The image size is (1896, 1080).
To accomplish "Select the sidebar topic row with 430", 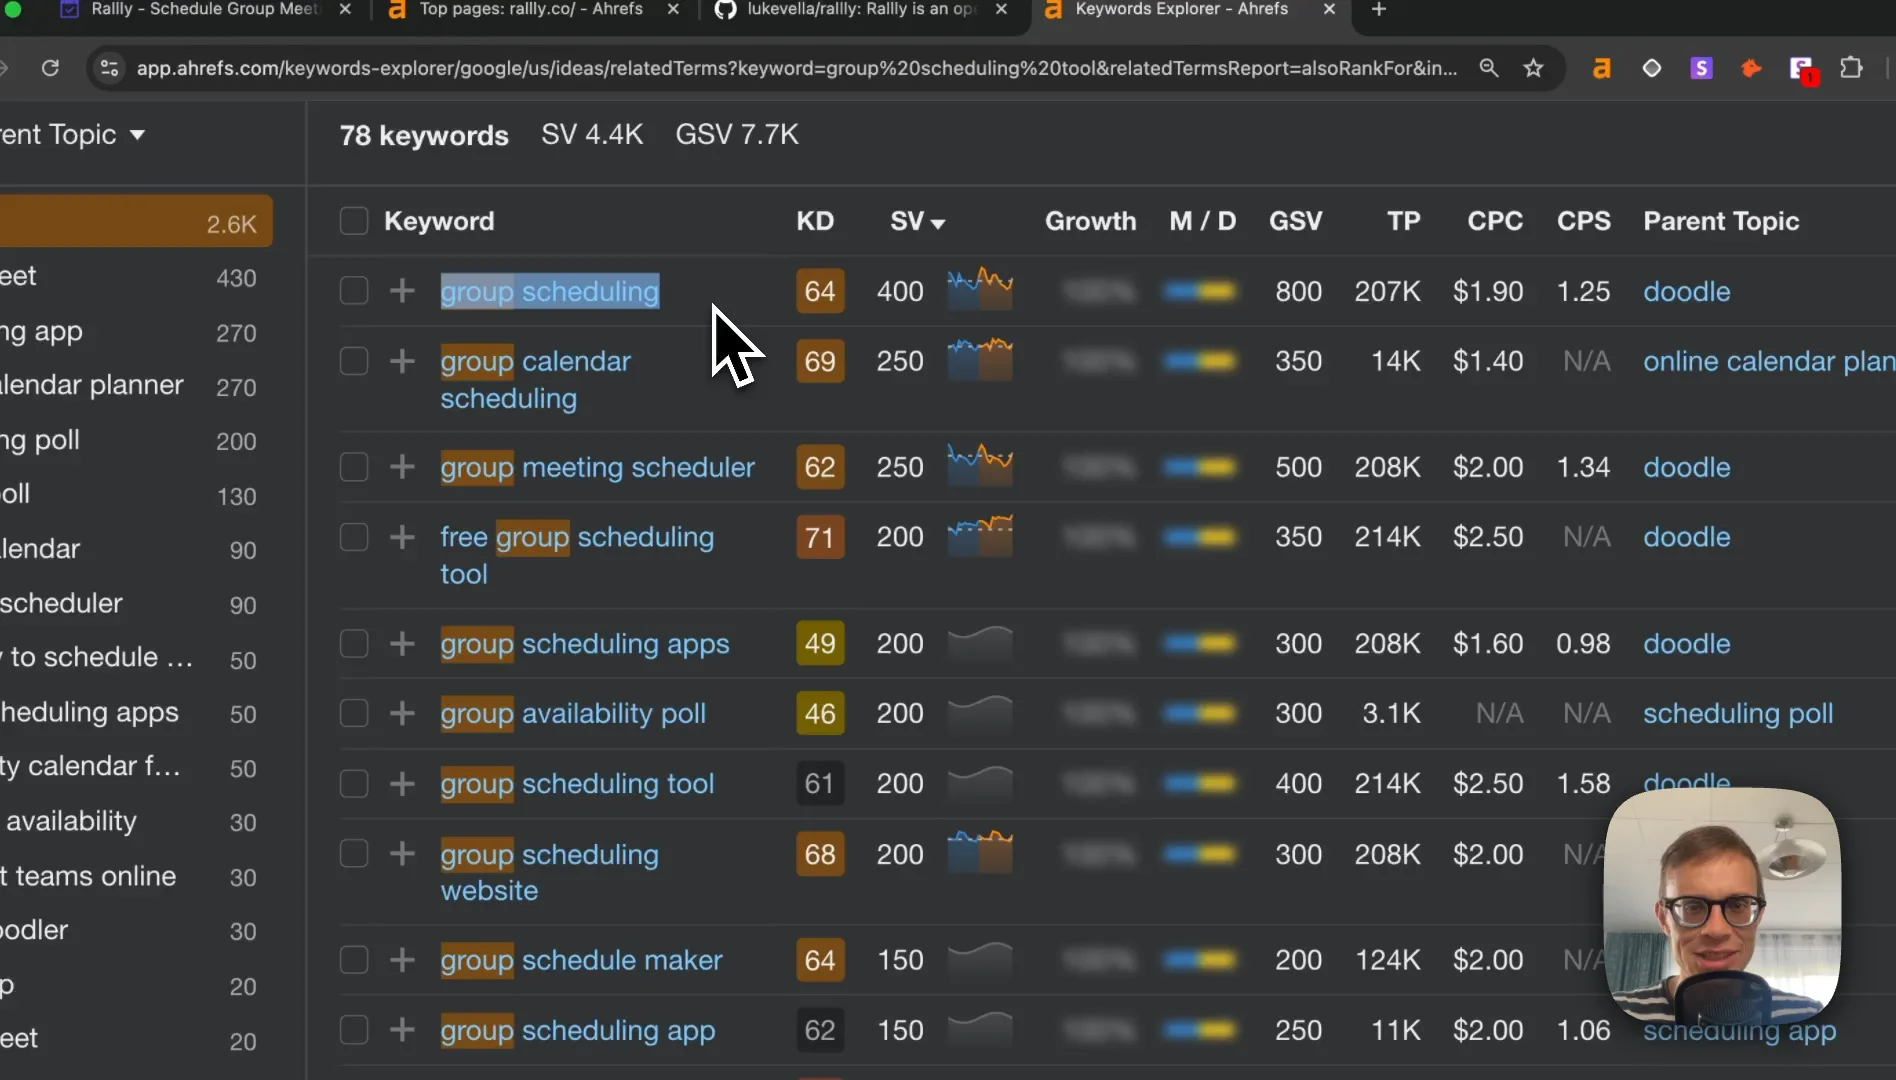I will click(136, 277).
